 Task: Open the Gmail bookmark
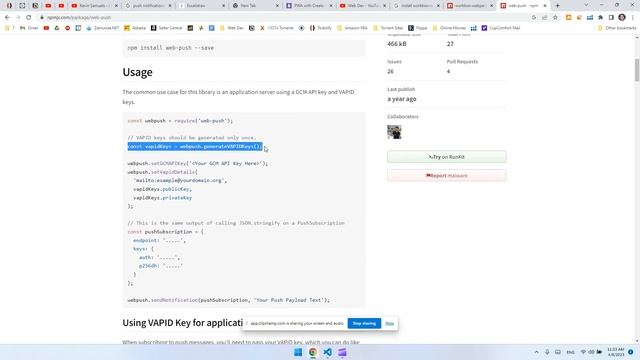pos(29,28)
